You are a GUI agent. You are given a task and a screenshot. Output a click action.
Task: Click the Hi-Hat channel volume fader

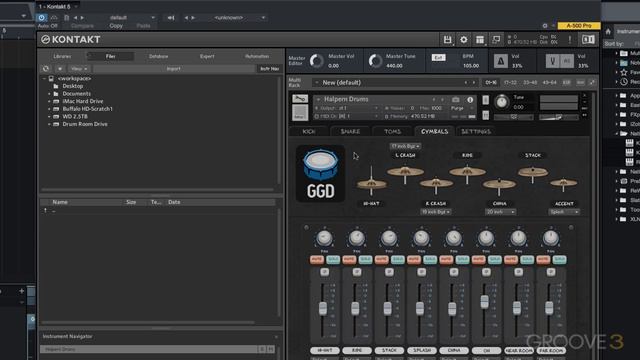click(x=323, y=308)
